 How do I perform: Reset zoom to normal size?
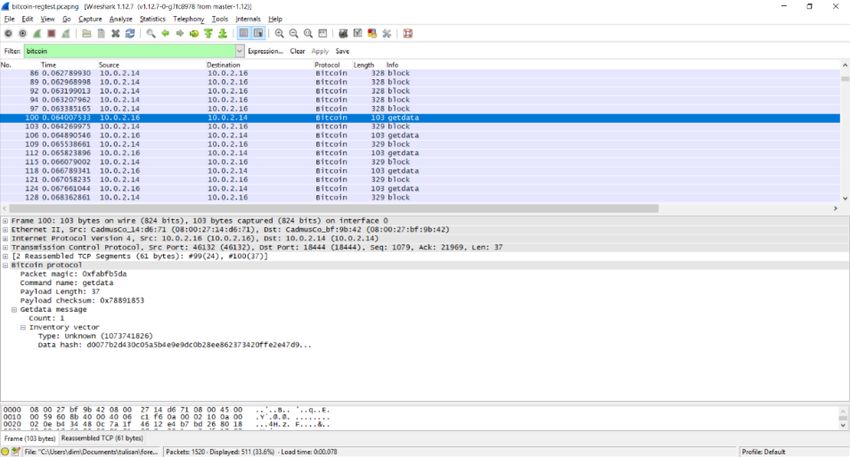click(x=308, y=34)
